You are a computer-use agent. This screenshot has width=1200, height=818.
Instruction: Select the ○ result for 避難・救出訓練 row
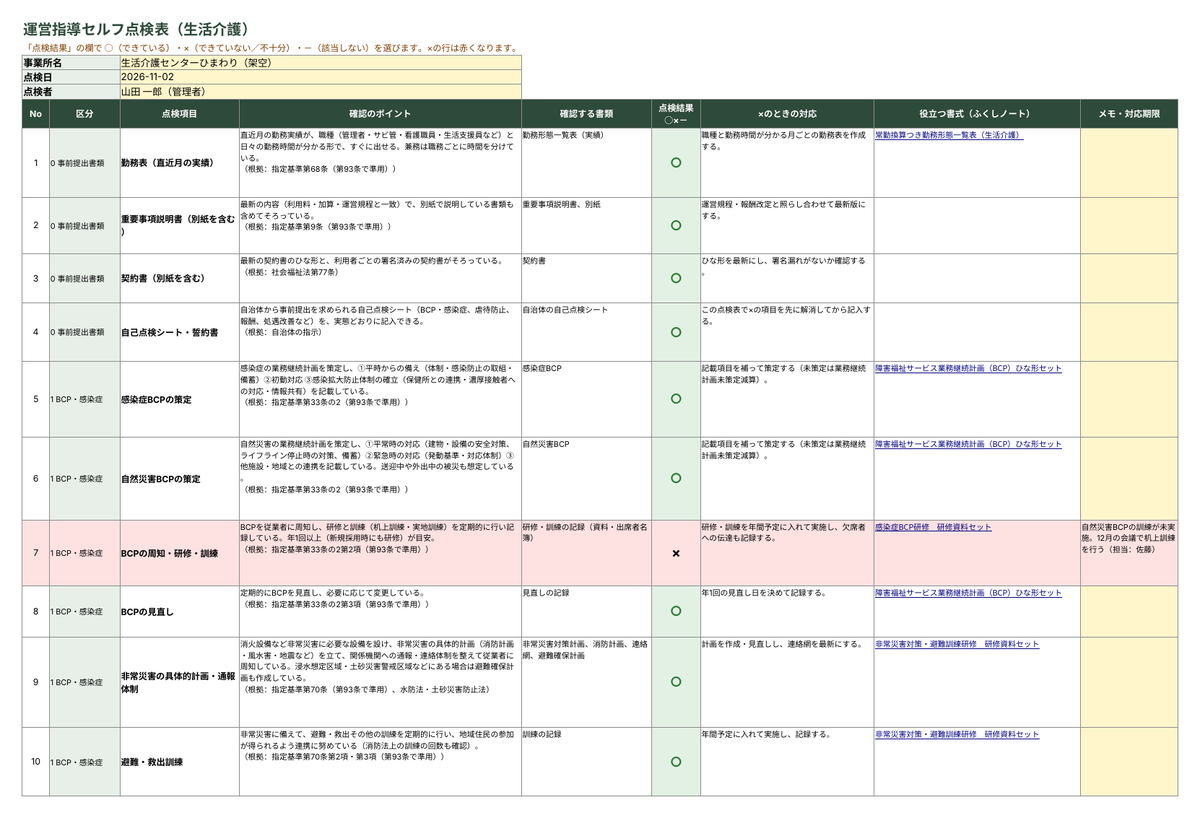(x=676, y=762)
